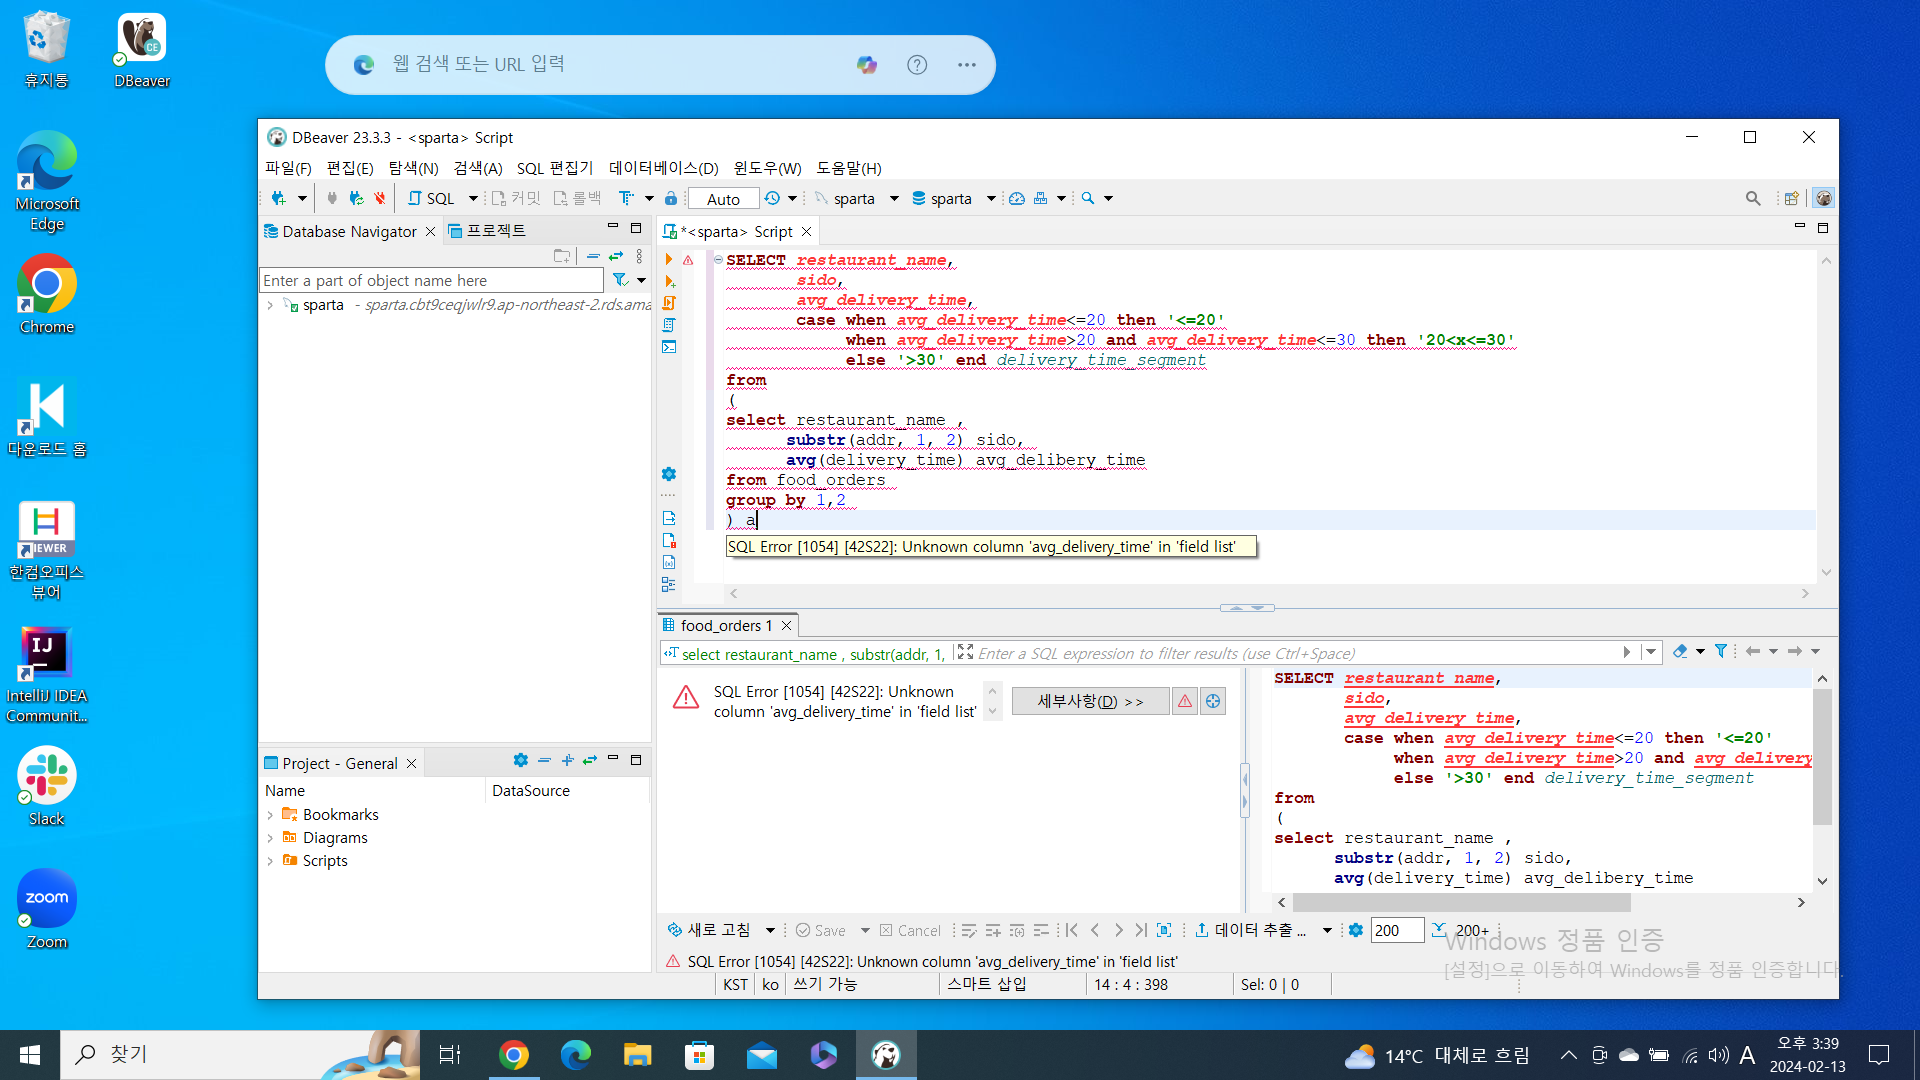This screenshot has width=1920, height=1080.
Task: Open the 데이터베이스(D) menu
Action: point(664,168)
